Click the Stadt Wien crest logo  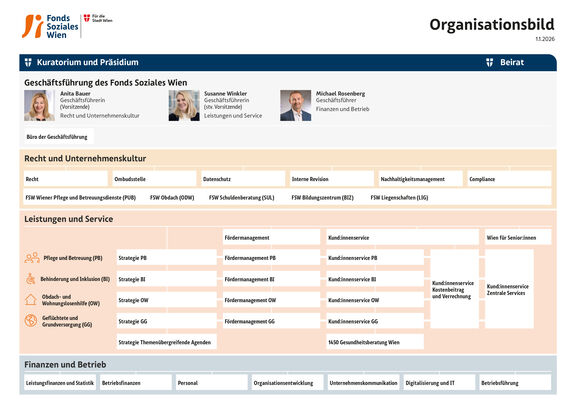coord(98,18)
